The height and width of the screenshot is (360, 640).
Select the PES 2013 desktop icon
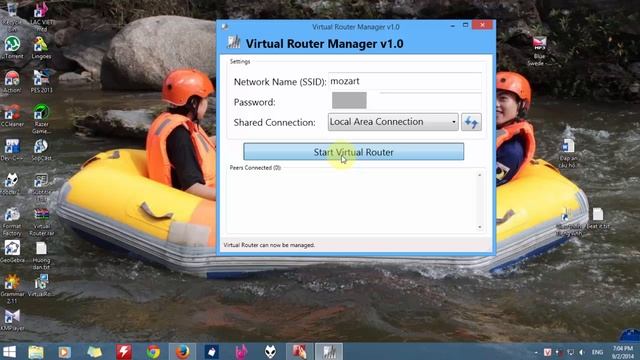[x=41, y=82]
